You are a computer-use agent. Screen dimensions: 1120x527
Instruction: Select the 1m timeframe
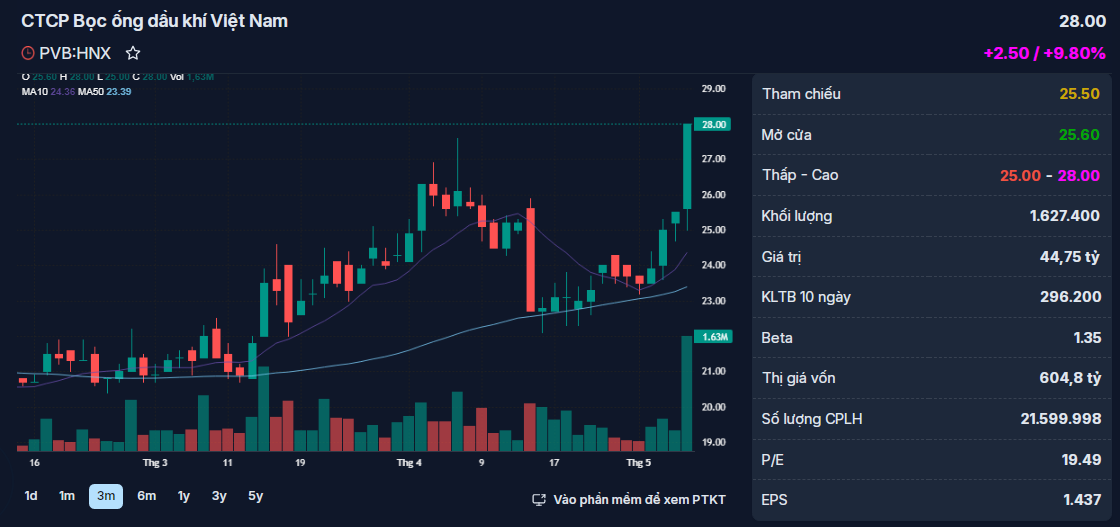(66, 496)
